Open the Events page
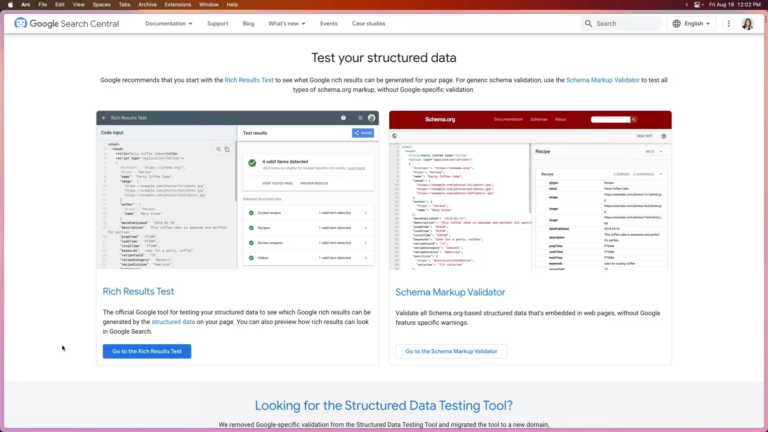Screen dimensions: 768x432 (x=329, y=24)
